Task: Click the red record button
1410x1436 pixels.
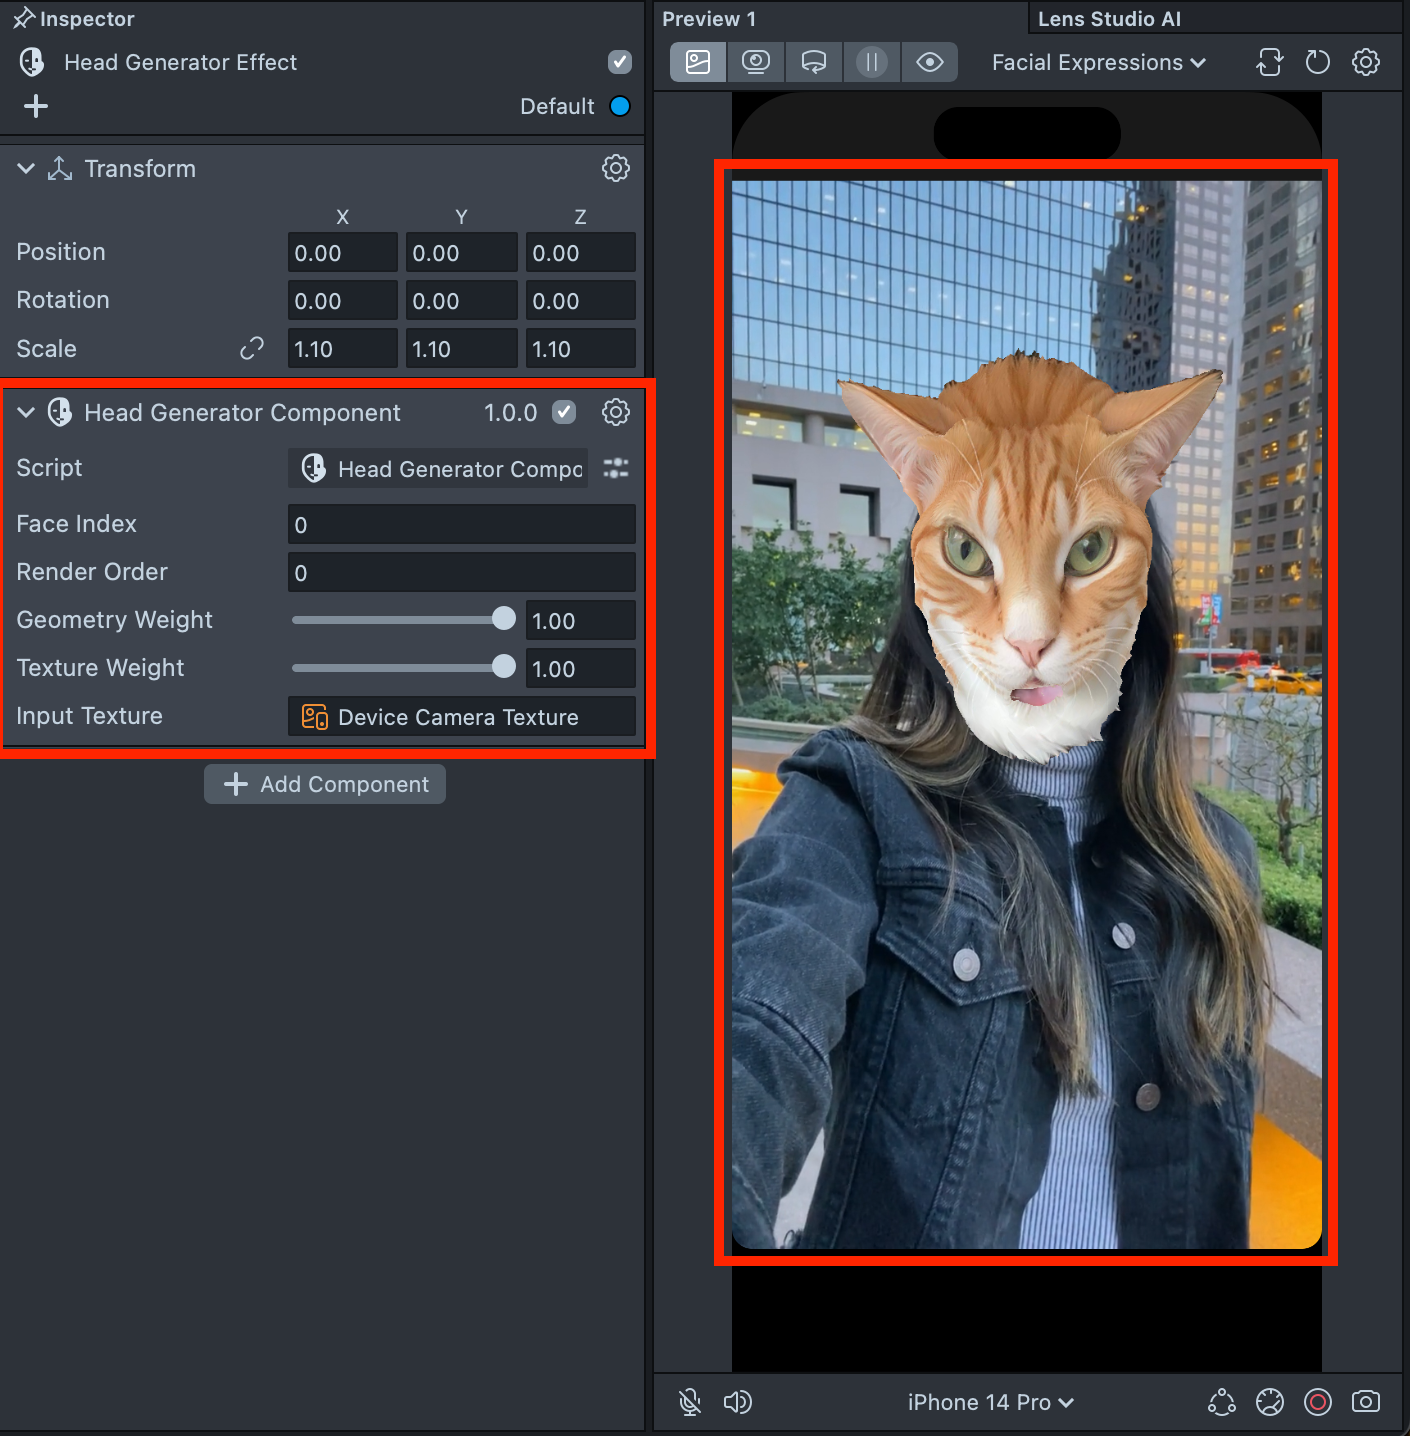Action: (x=1317, y=1402)
